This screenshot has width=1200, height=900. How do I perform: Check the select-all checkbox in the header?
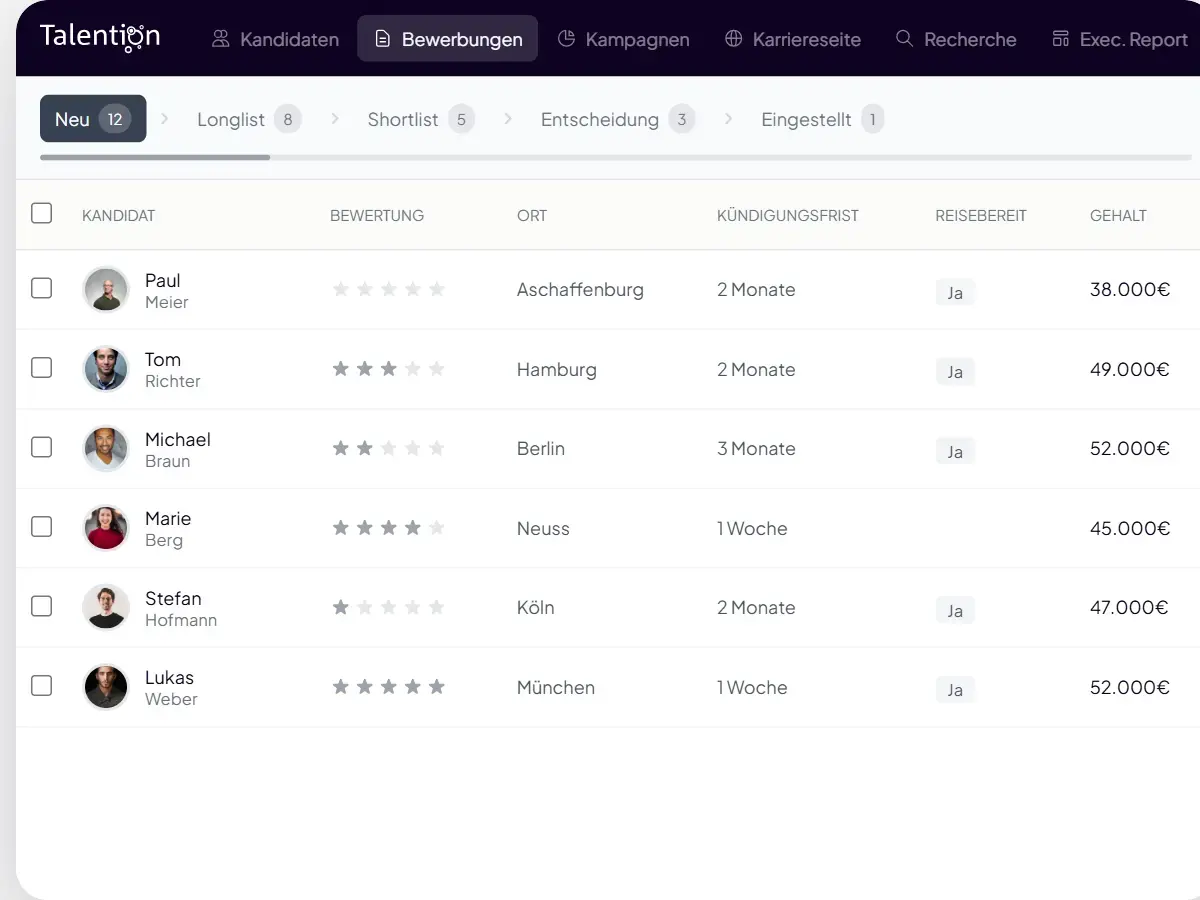click(x=41, y=213)
